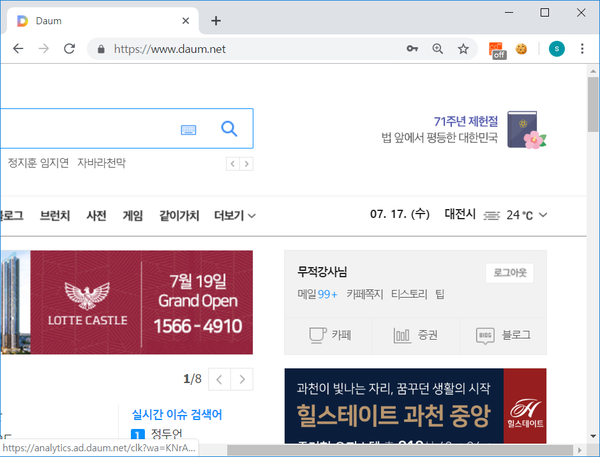Select the Daum browser tab
600x457 pixels.
tap(103, 21)
